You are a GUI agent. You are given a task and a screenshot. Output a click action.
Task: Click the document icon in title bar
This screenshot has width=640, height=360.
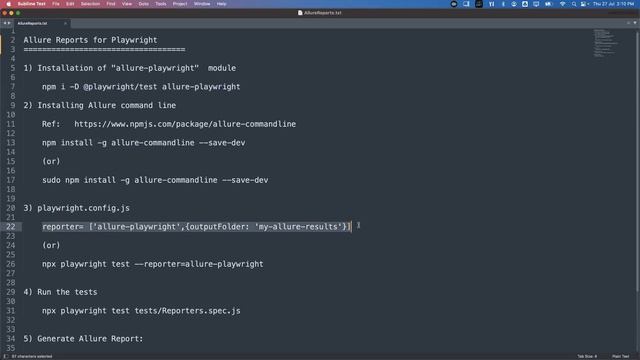click(x=300, y=13)
